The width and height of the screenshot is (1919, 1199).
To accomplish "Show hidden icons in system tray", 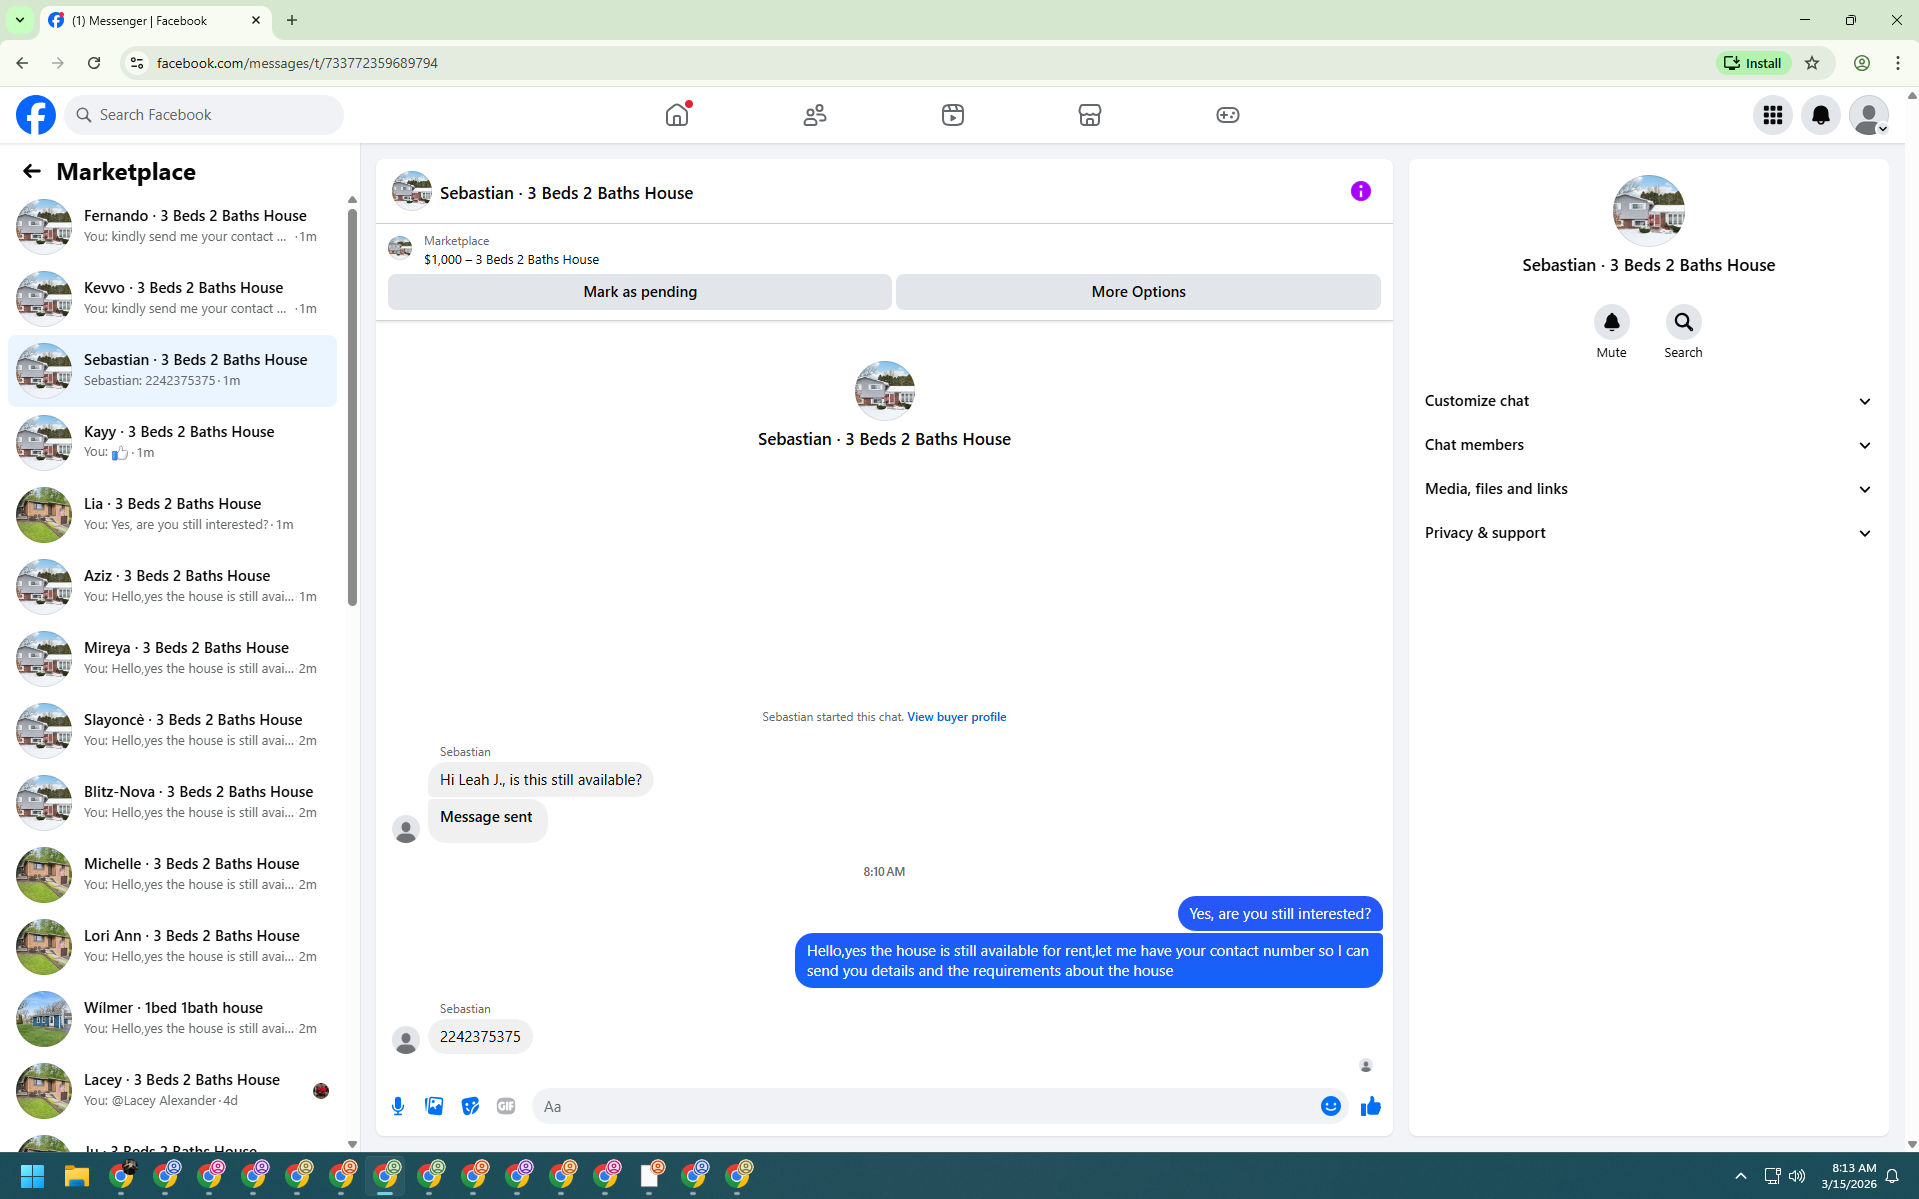I will point(1741,1176).
